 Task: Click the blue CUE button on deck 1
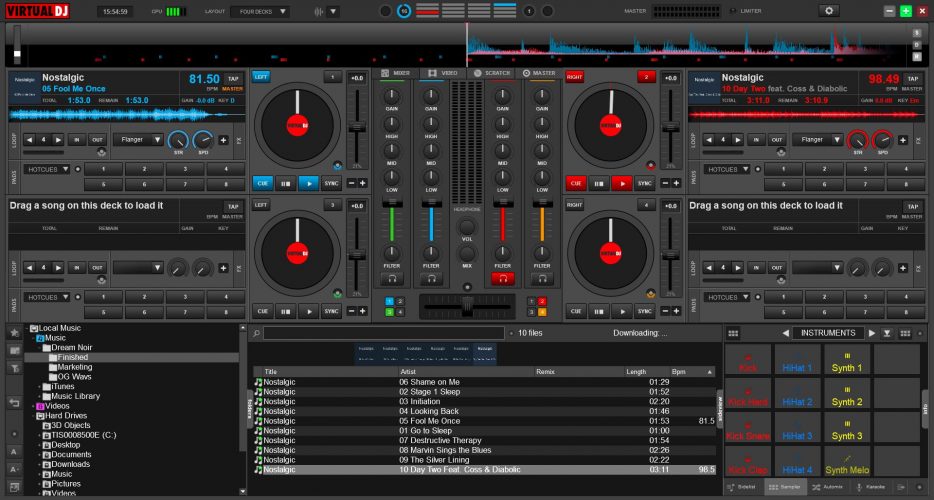[x=262, y=184]
